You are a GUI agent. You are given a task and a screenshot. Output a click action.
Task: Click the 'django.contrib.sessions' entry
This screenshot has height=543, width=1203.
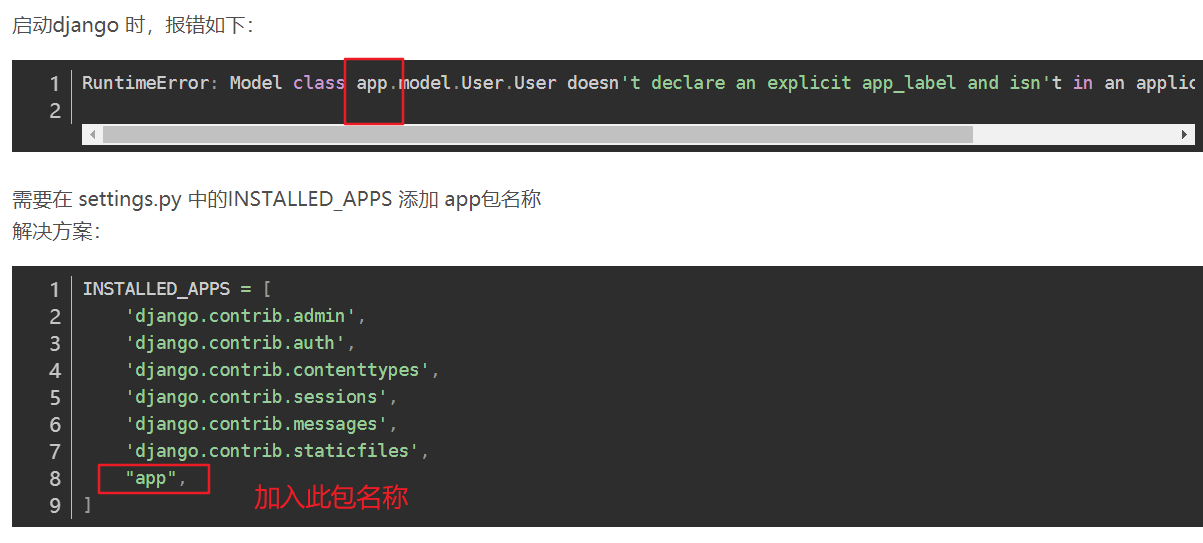pos(251,397)
